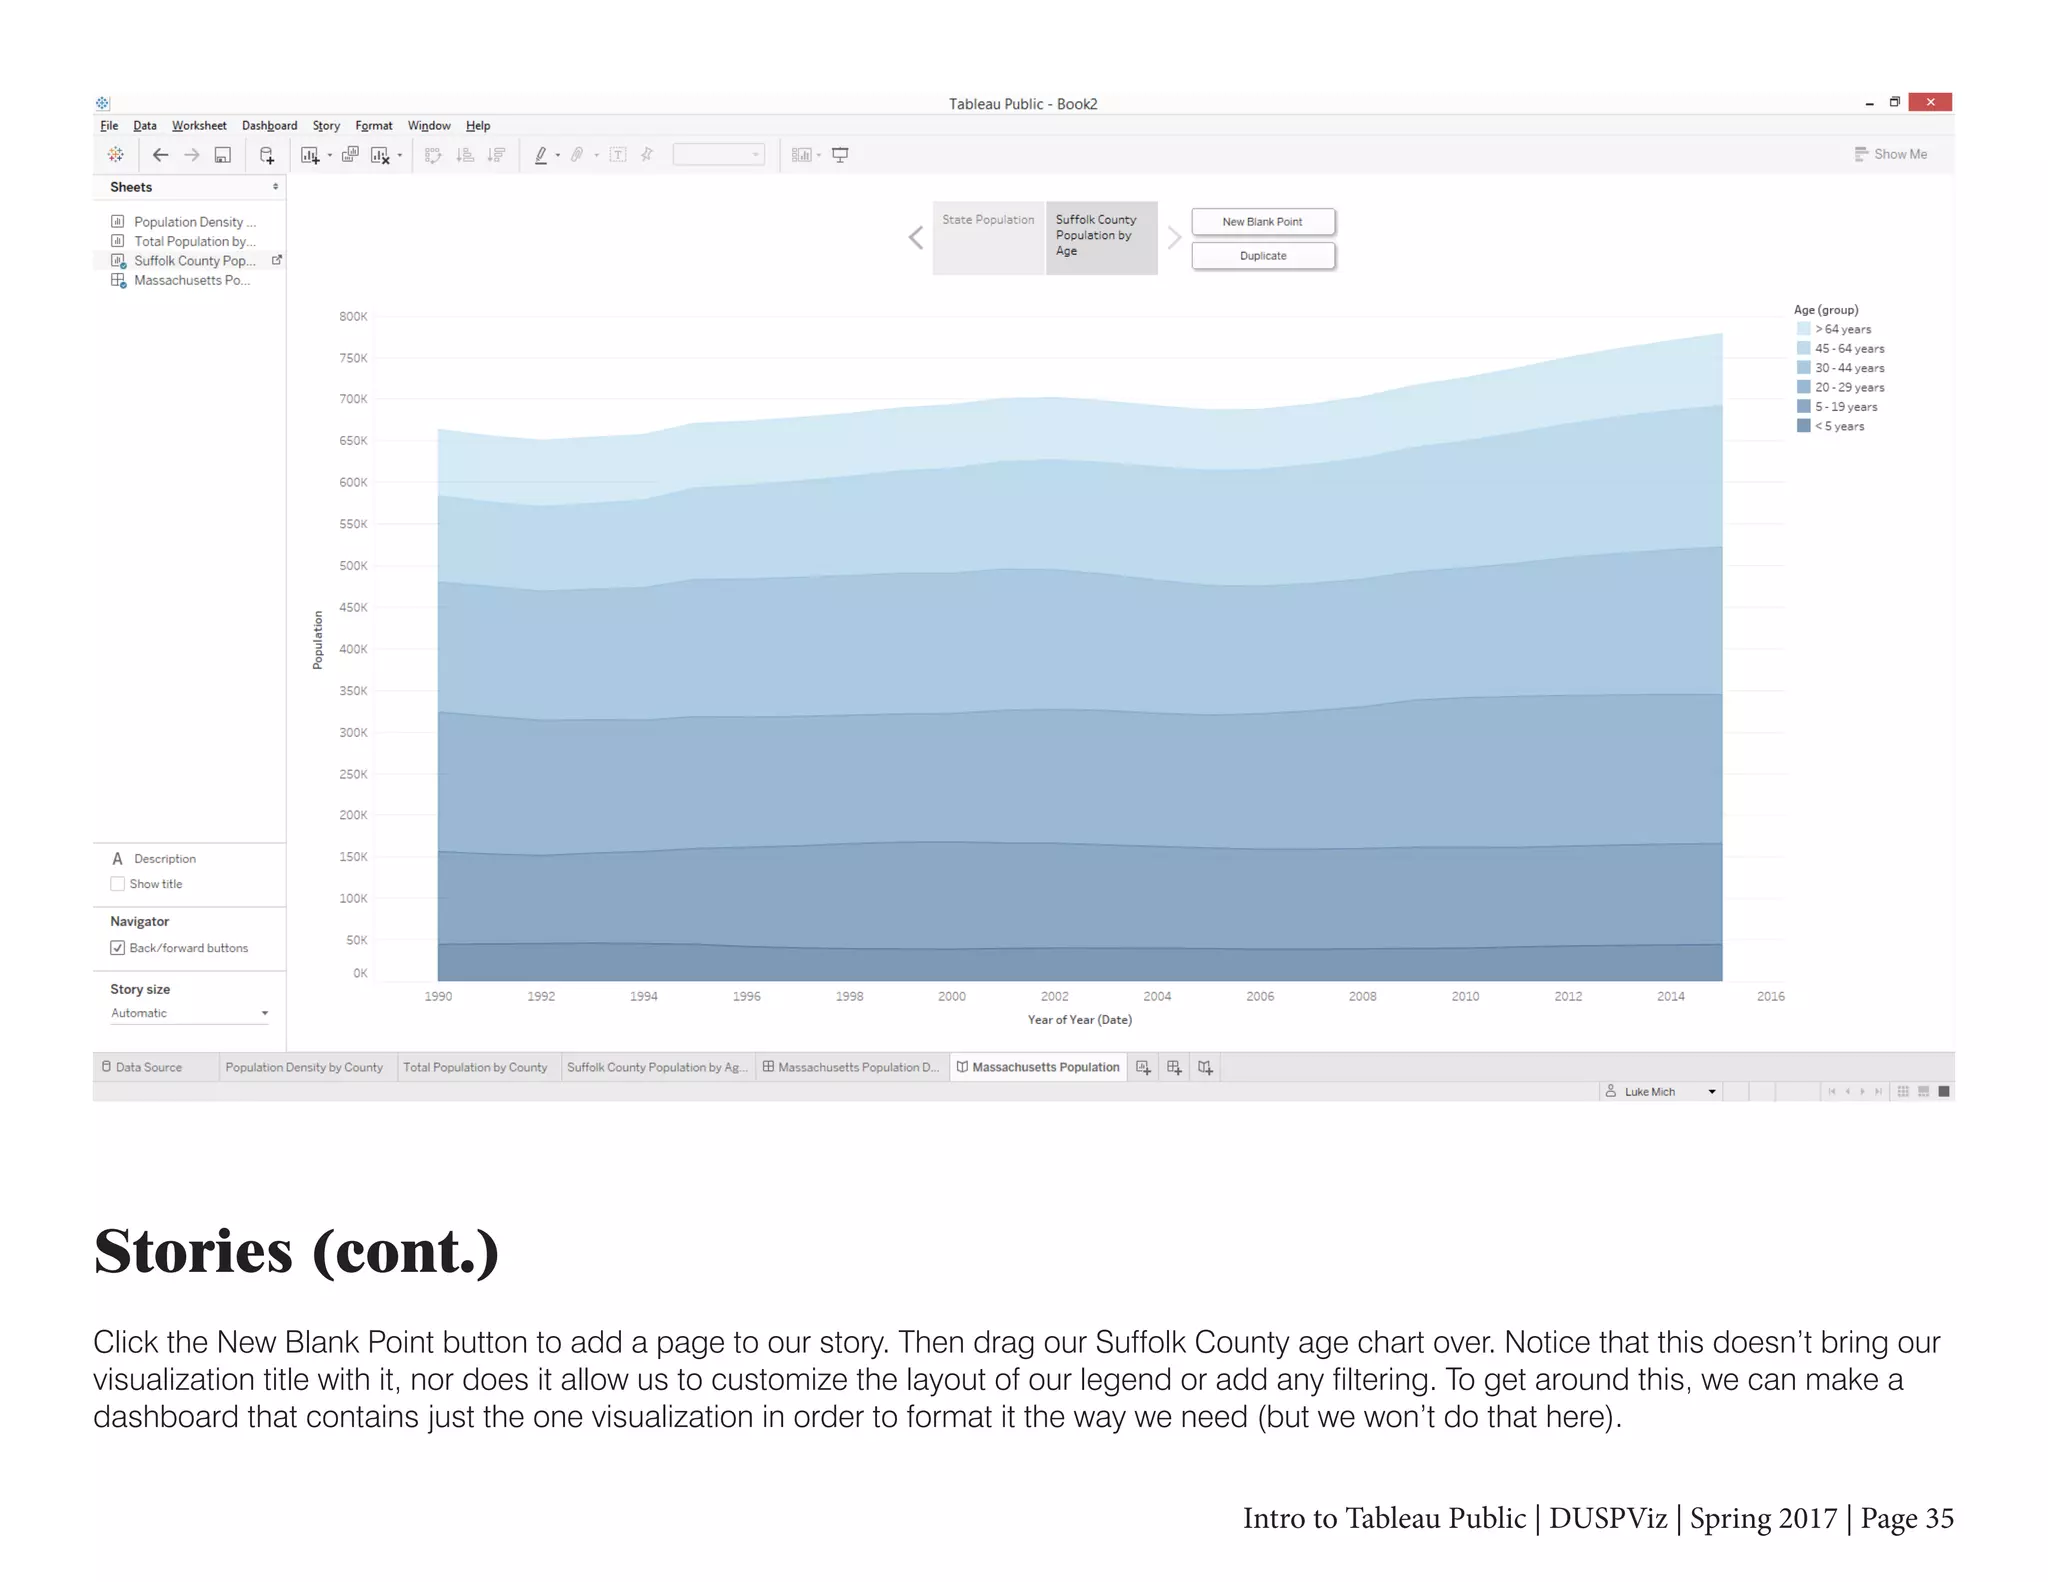The image size is (2048, 1582).
Task: Open the Story size dropdown
Action: pos(189,1013)
